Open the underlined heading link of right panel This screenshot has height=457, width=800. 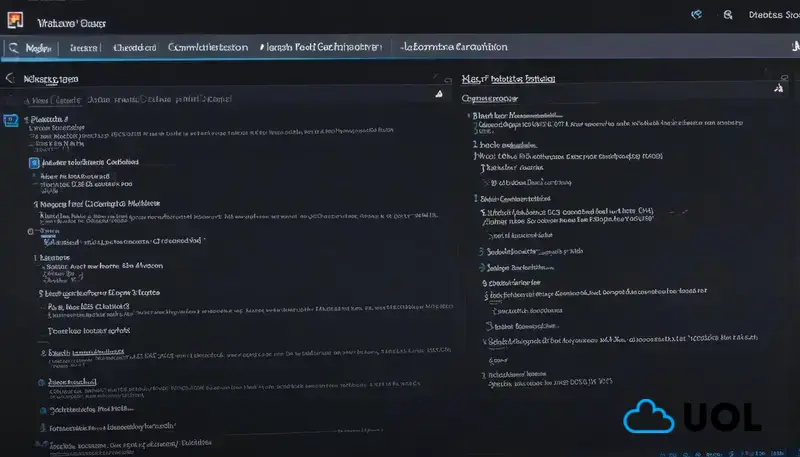click(x=508, y=79)
